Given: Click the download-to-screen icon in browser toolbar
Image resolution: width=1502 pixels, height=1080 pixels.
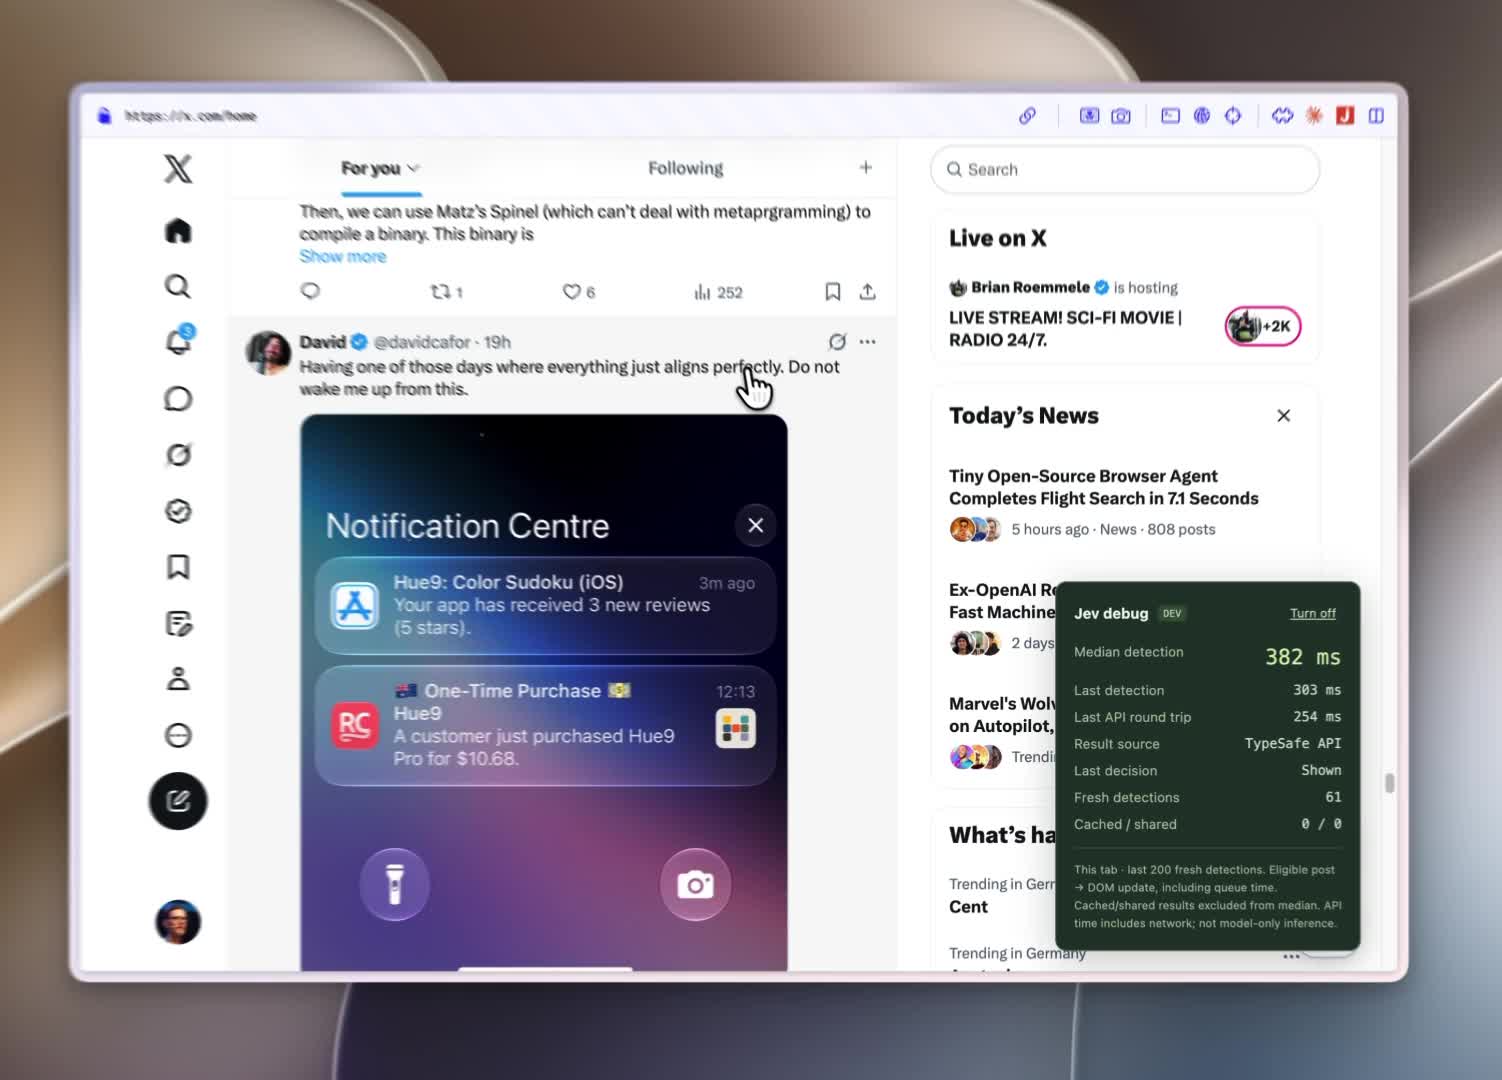Looking at the screenshot, I should point(1089,116).
